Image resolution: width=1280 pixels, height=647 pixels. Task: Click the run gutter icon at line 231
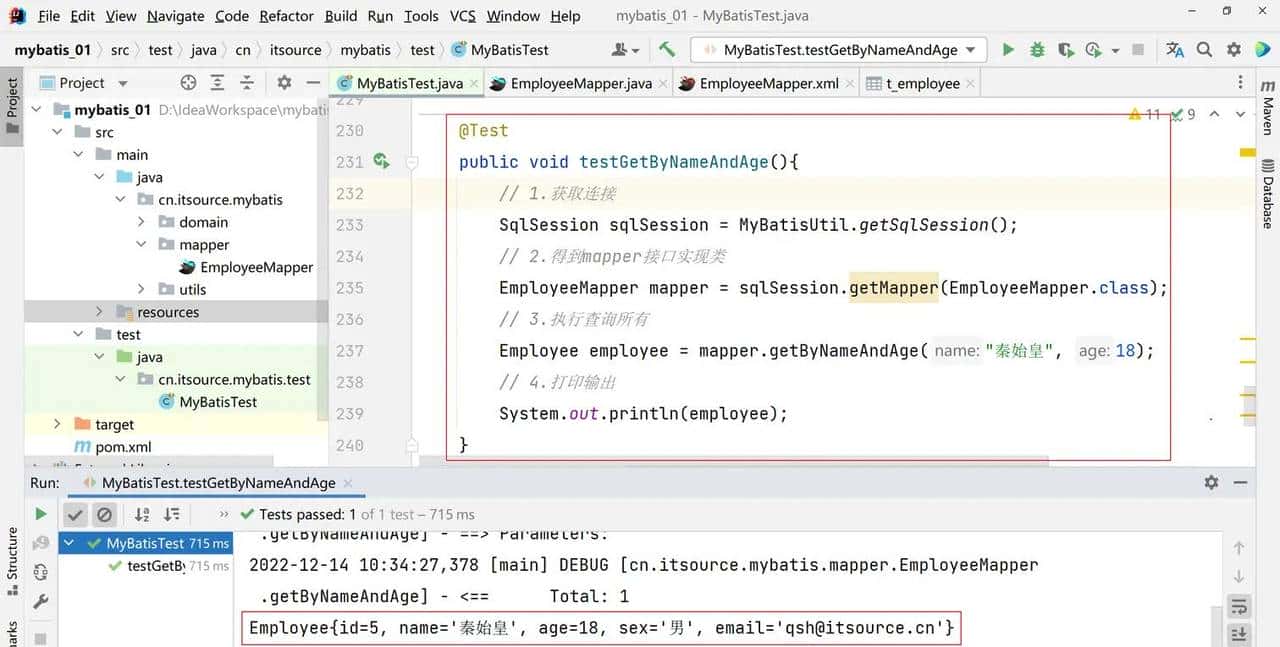point(381,161)
